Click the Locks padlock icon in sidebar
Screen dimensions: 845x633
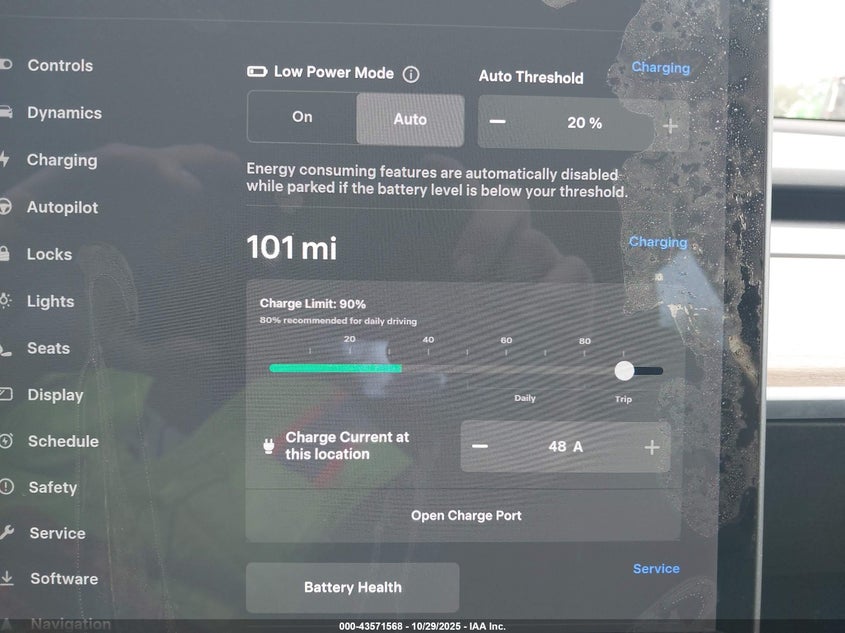coord(5,254)
